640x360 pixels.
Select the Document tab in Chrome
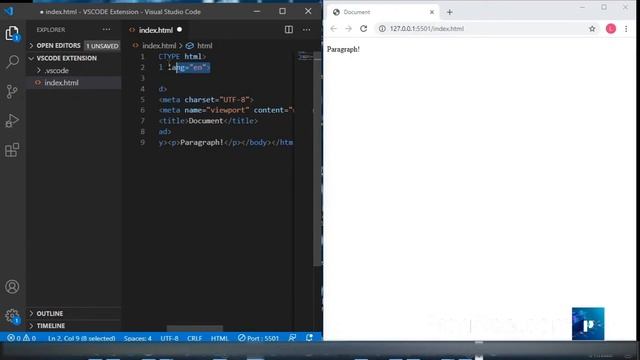(x=382, y=12)
